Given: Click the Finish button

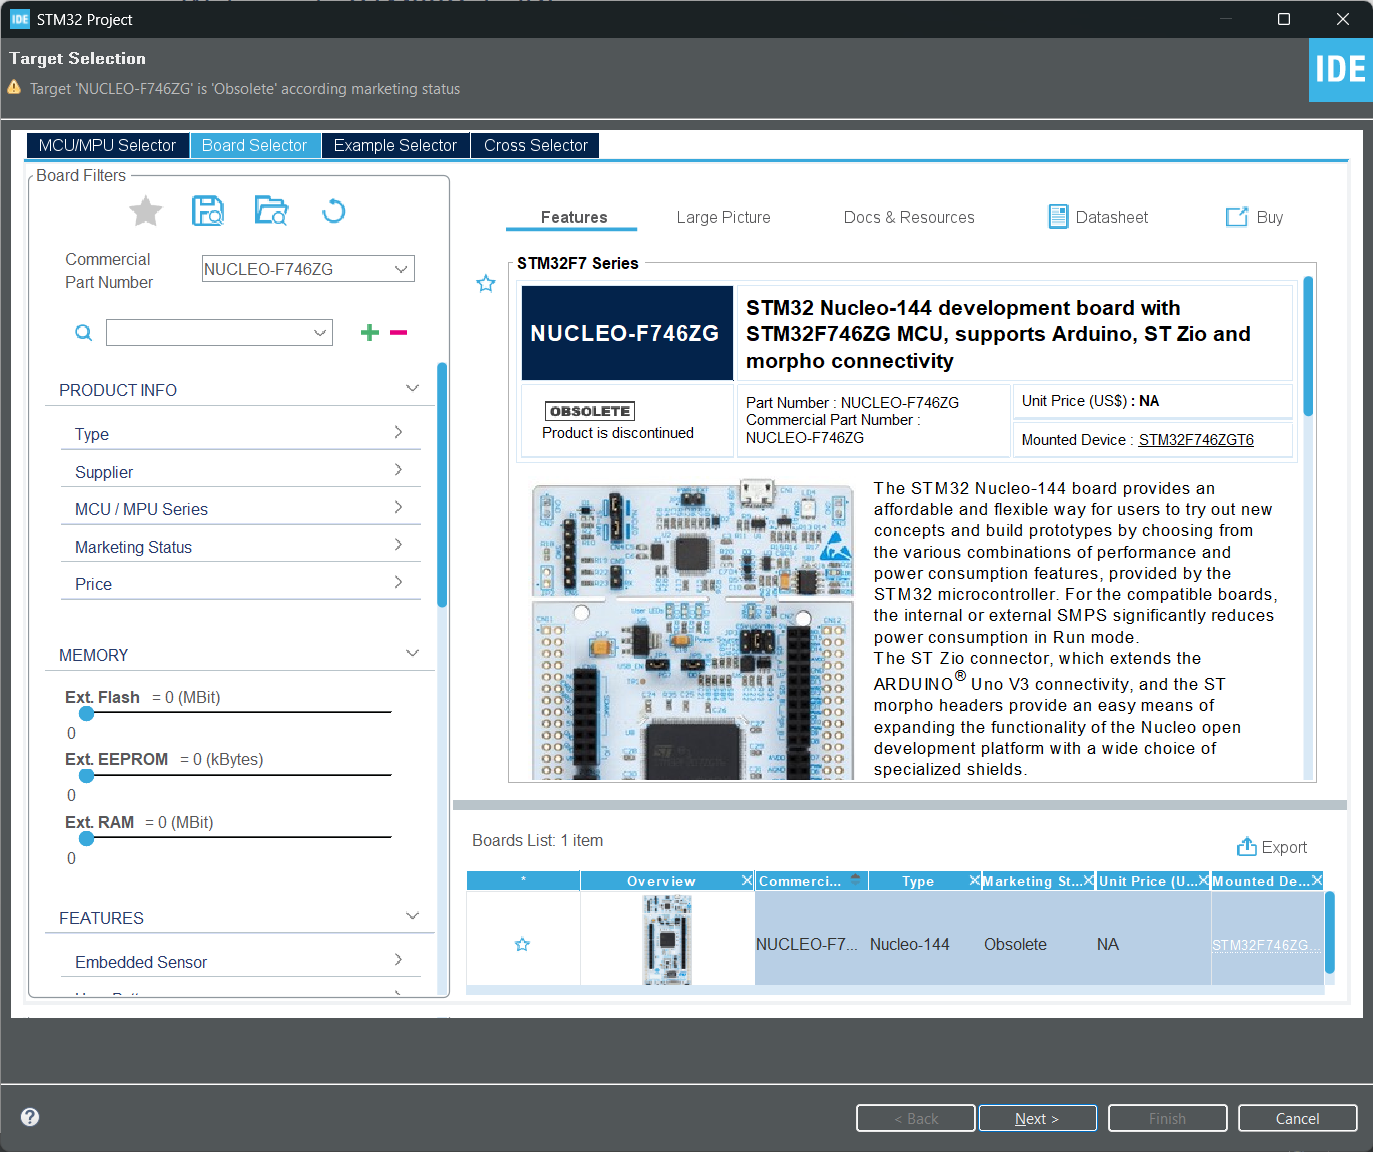Looking at the screenshot, I should tap(1167, 1118).
